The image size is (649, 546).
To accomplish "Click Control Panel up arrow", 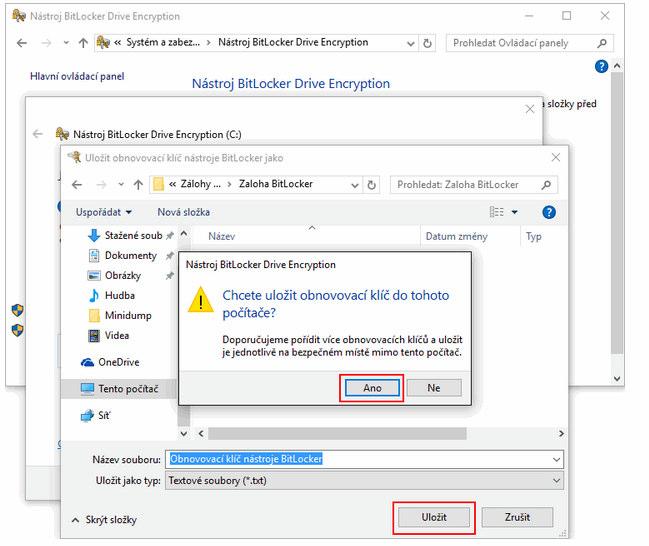I will (83, 43).
